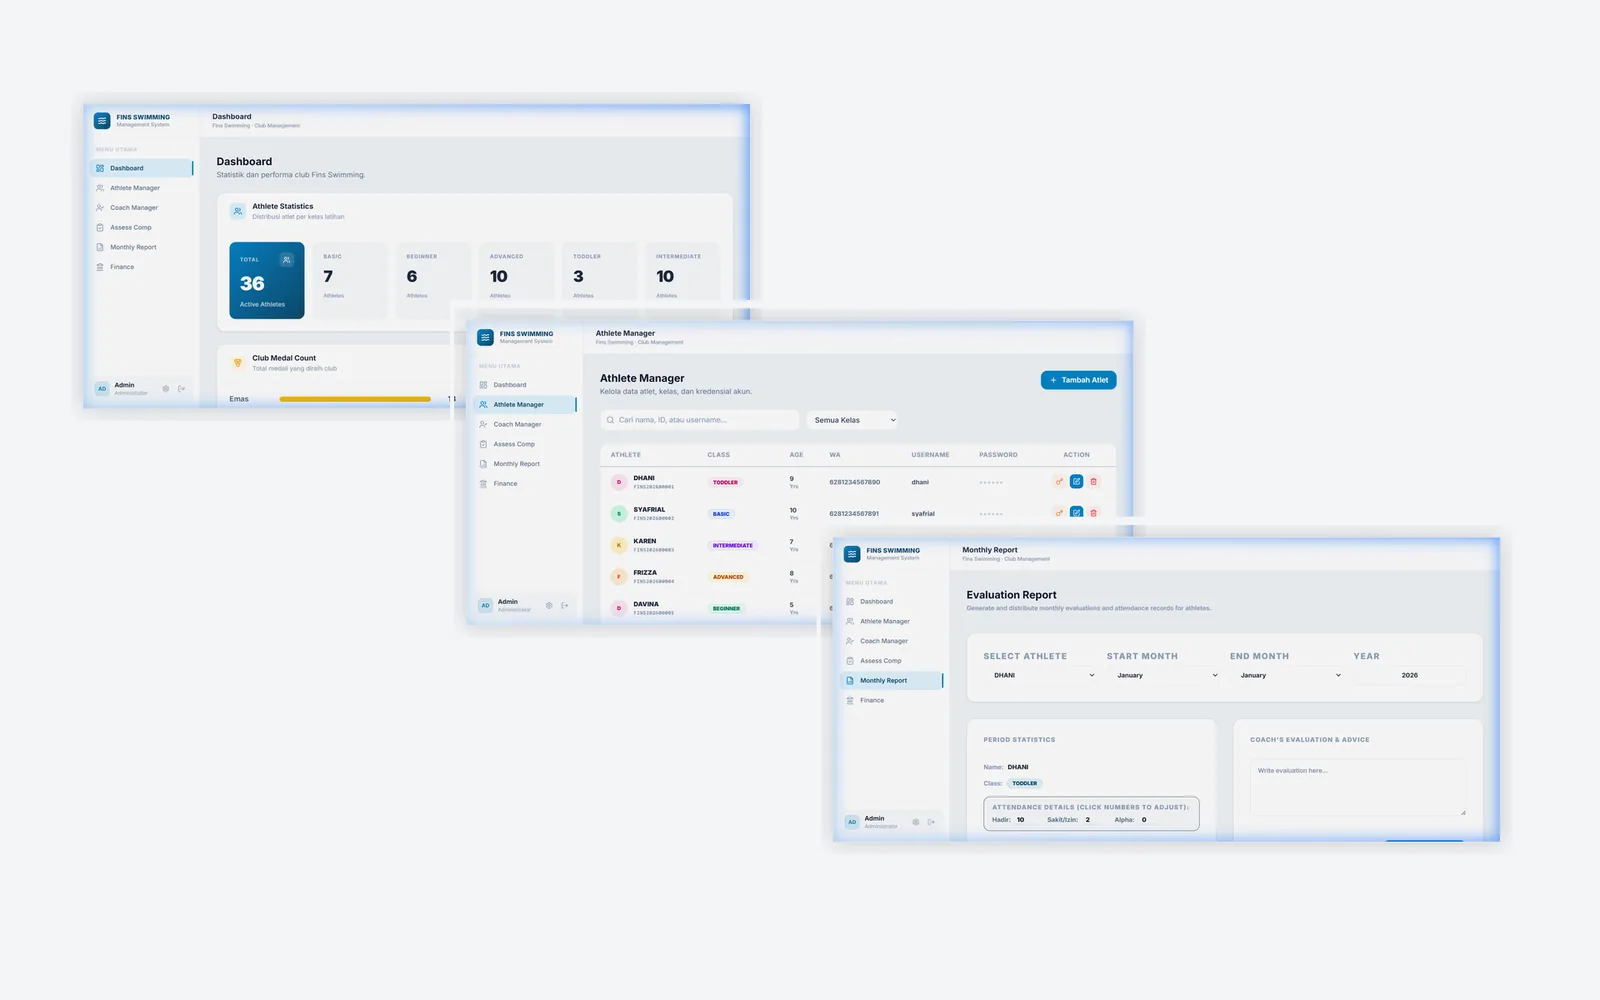Click logout icon in Monthly Report window sidebar
The image size is (1600, 1000).
[x=931, y=822]
